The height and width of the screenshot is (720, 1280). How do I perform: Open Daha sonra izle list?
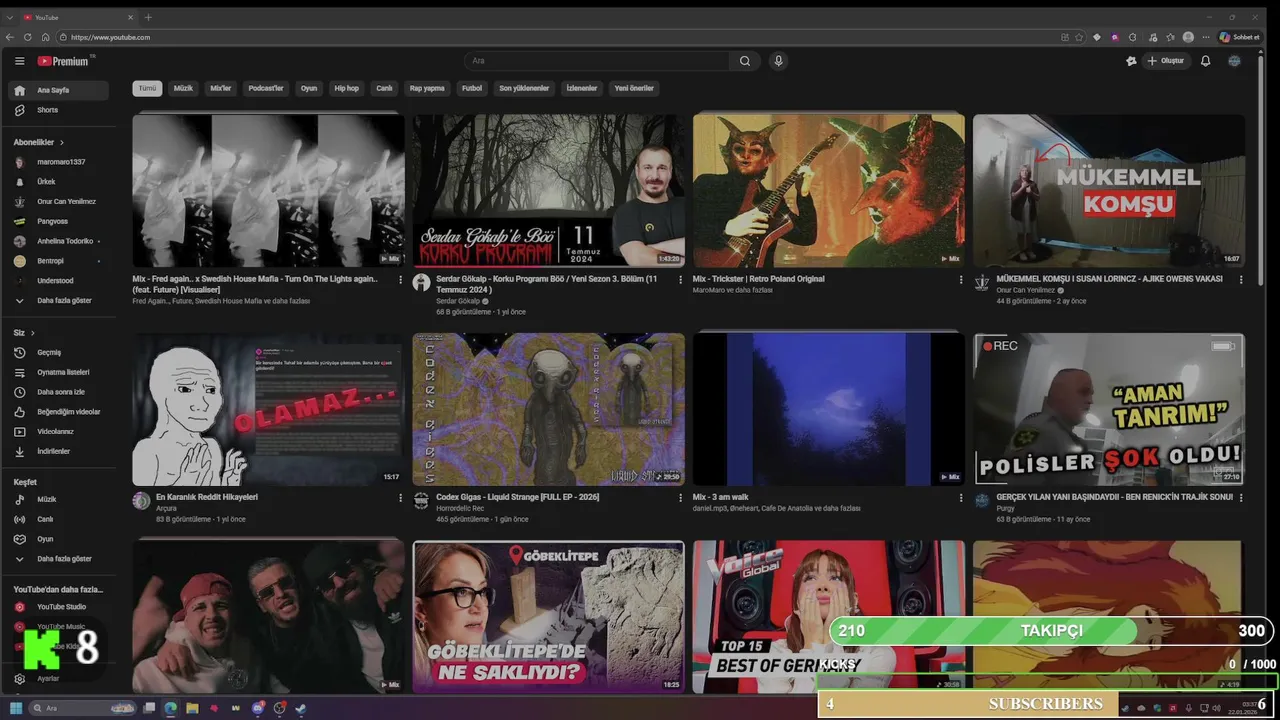[x=56, y=392]
